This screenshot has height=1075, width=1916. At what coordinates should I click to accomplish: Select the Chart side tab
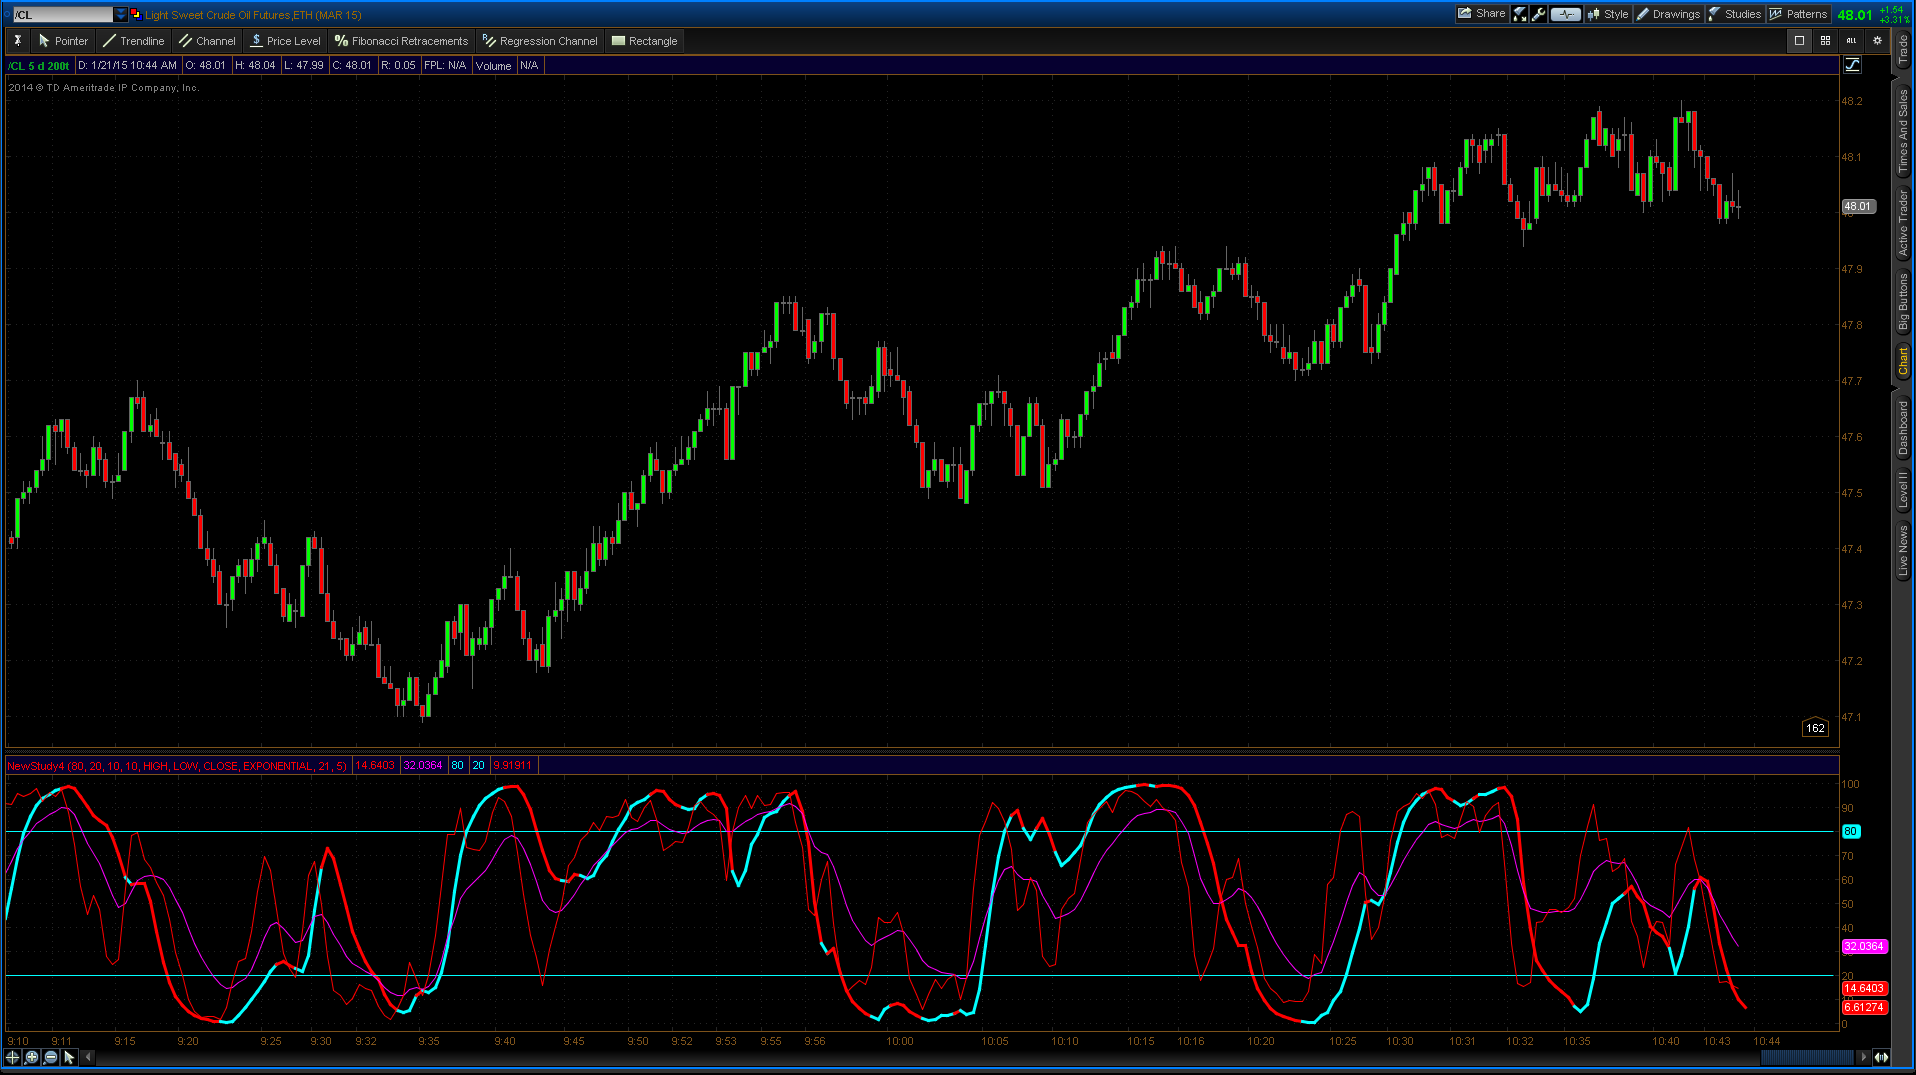coord(1903,361)
